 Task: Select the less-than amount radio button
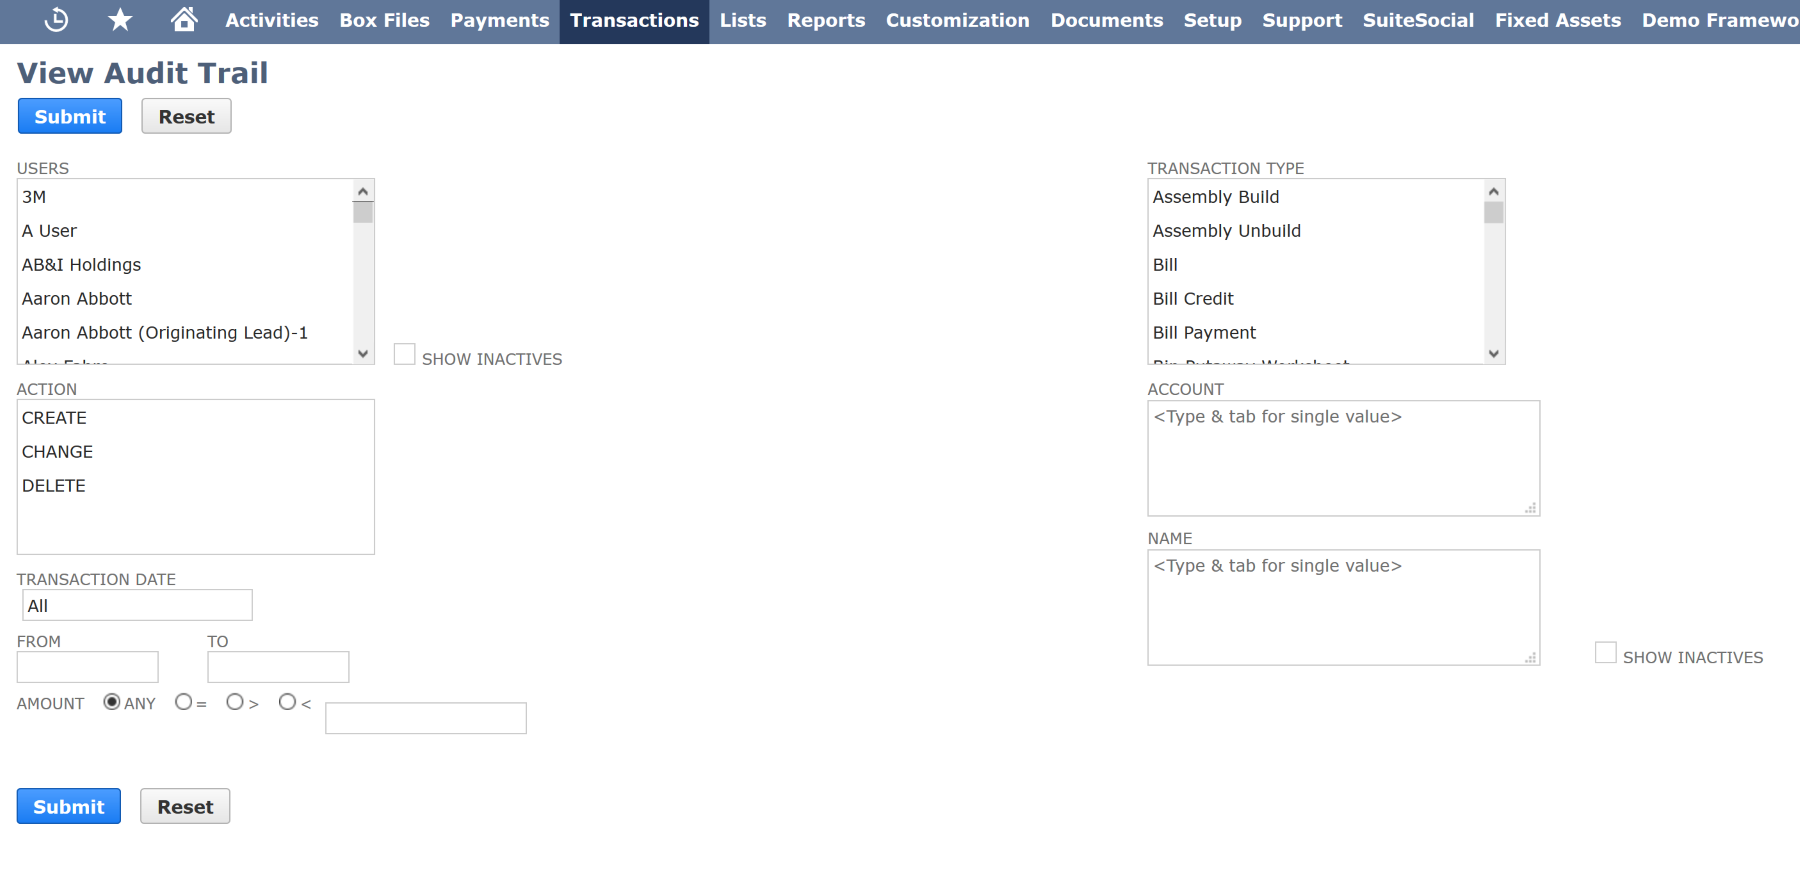pos(287,702)
